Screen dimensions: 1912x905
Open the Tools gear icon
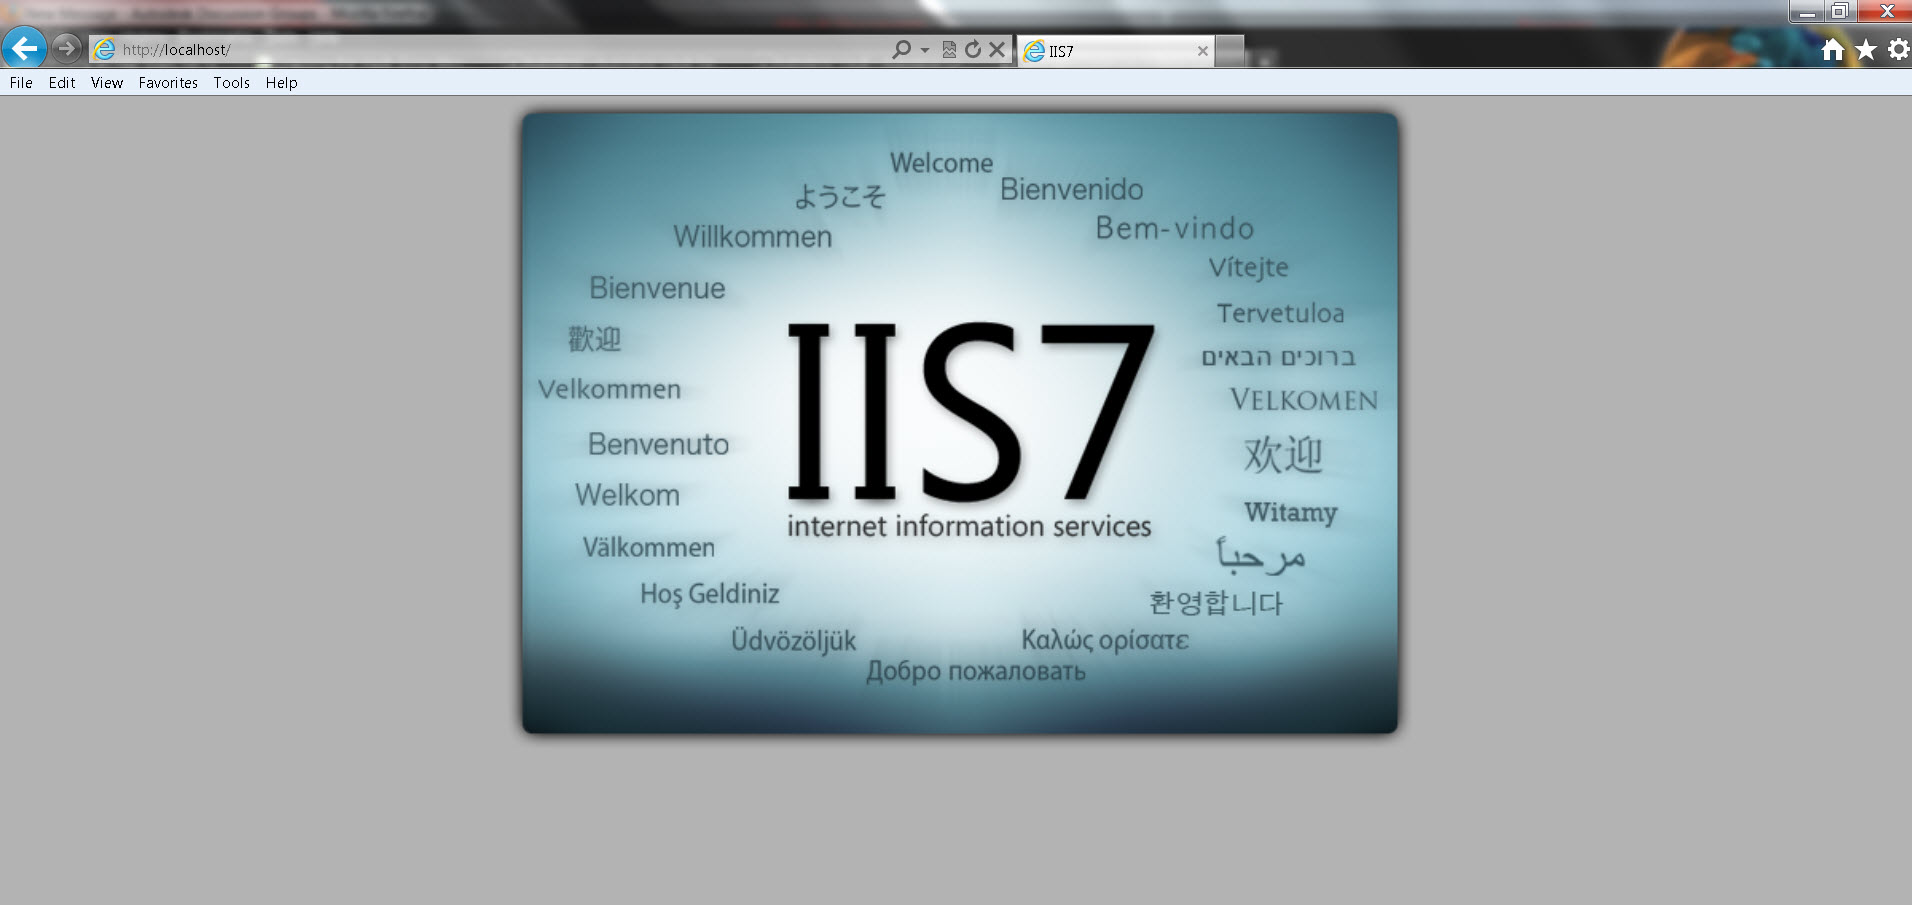pos(1898,49)
